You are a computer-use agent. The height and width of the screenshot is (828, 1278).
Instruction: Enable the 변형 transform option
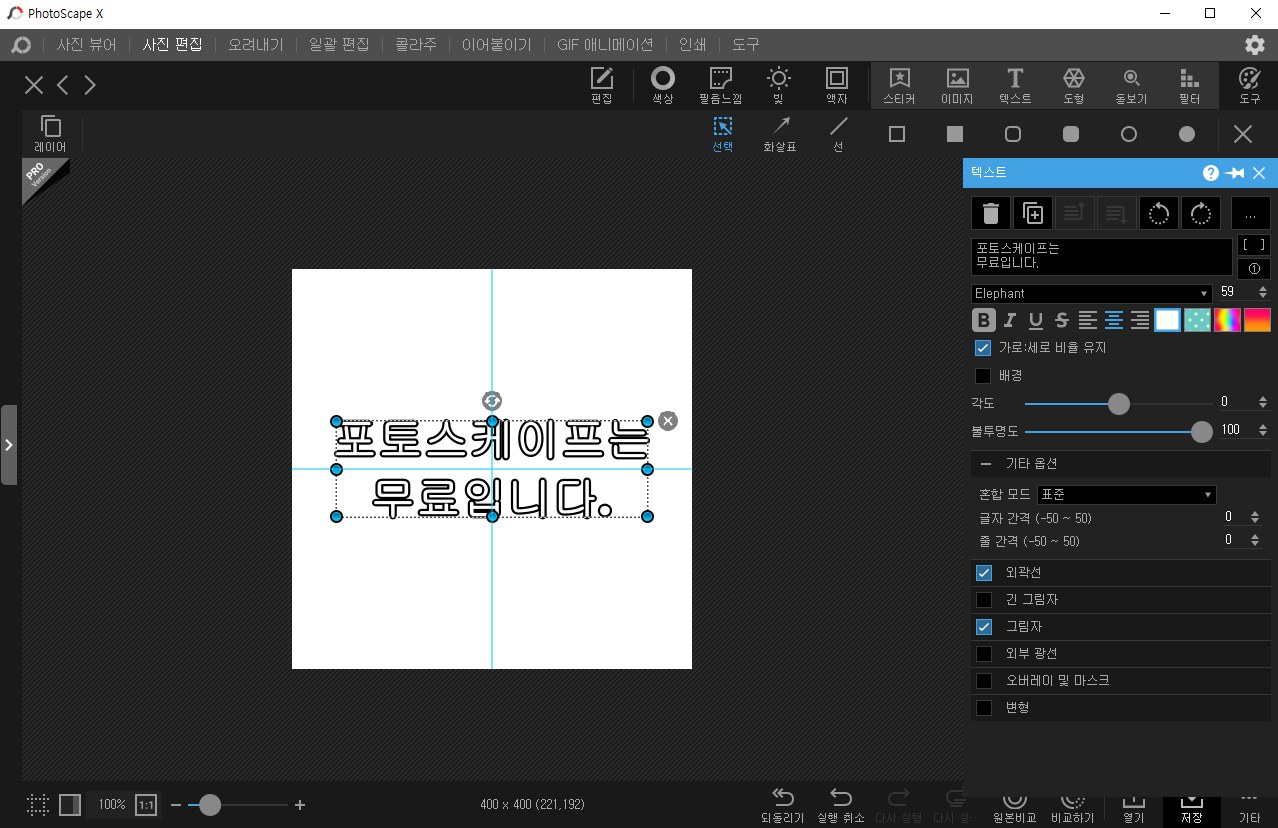point(984,708)
